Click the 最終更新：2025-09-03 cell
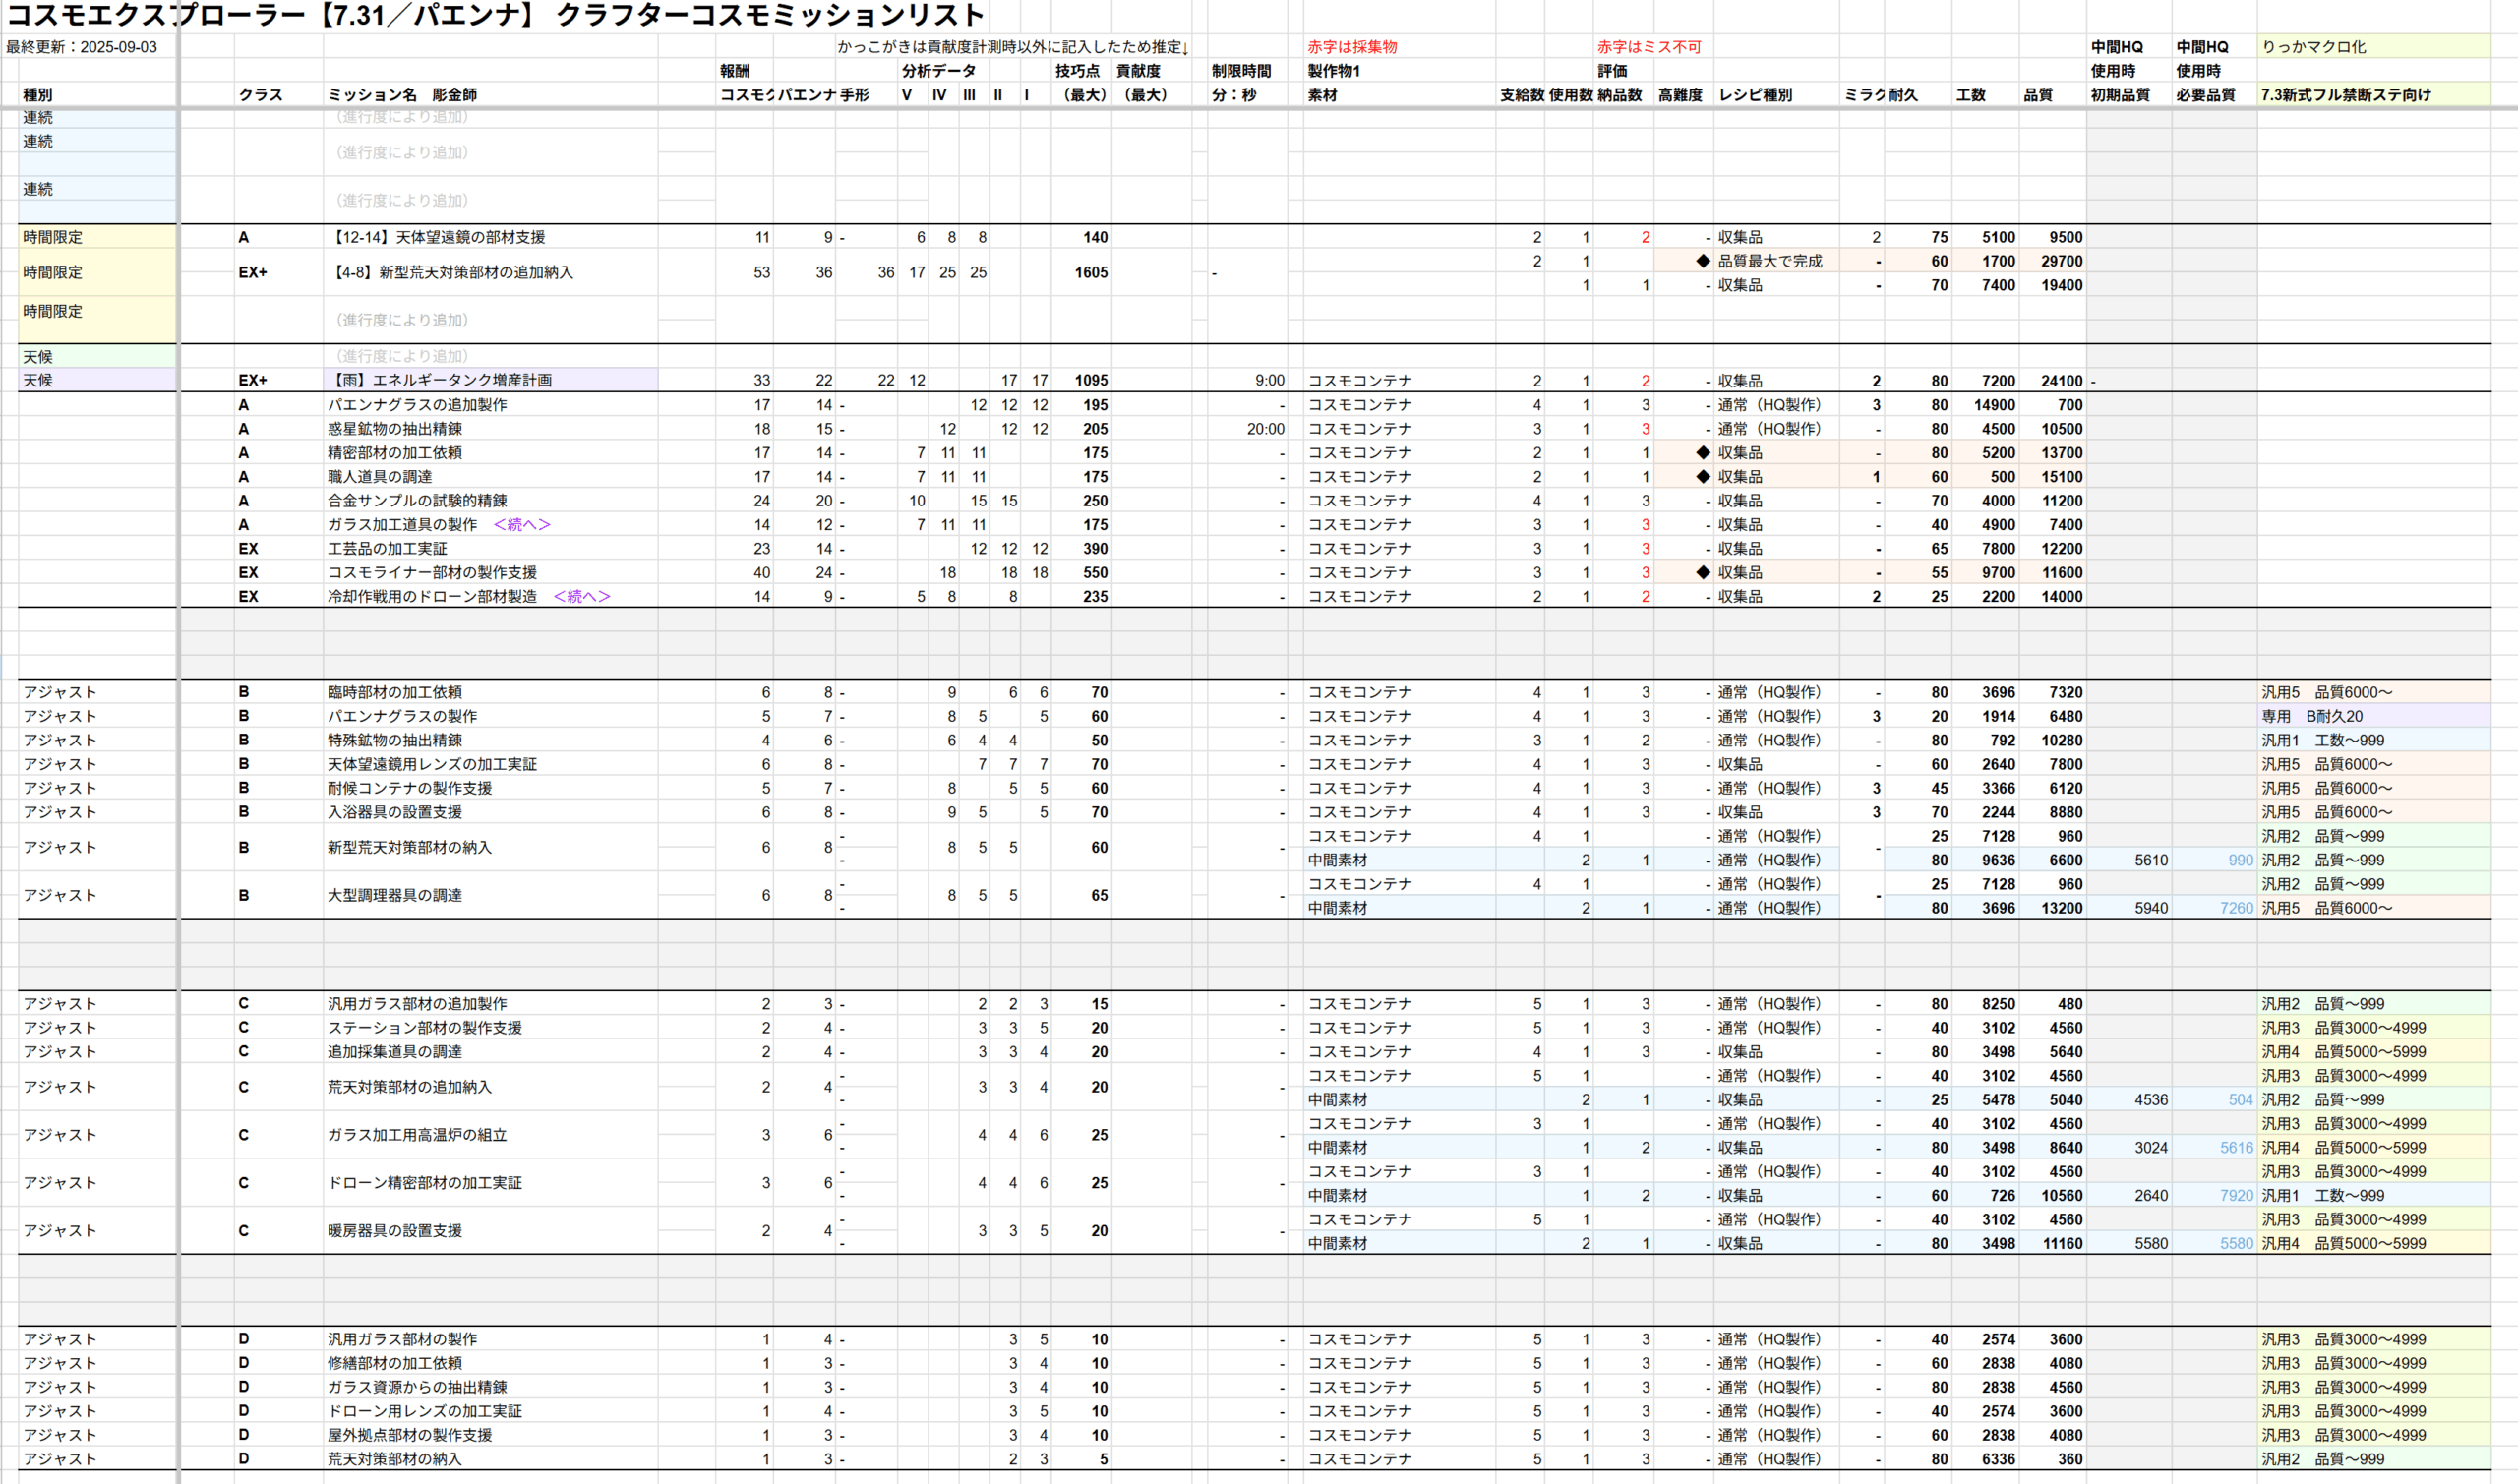The image size is (2518, 1484). tap(82, 47)
